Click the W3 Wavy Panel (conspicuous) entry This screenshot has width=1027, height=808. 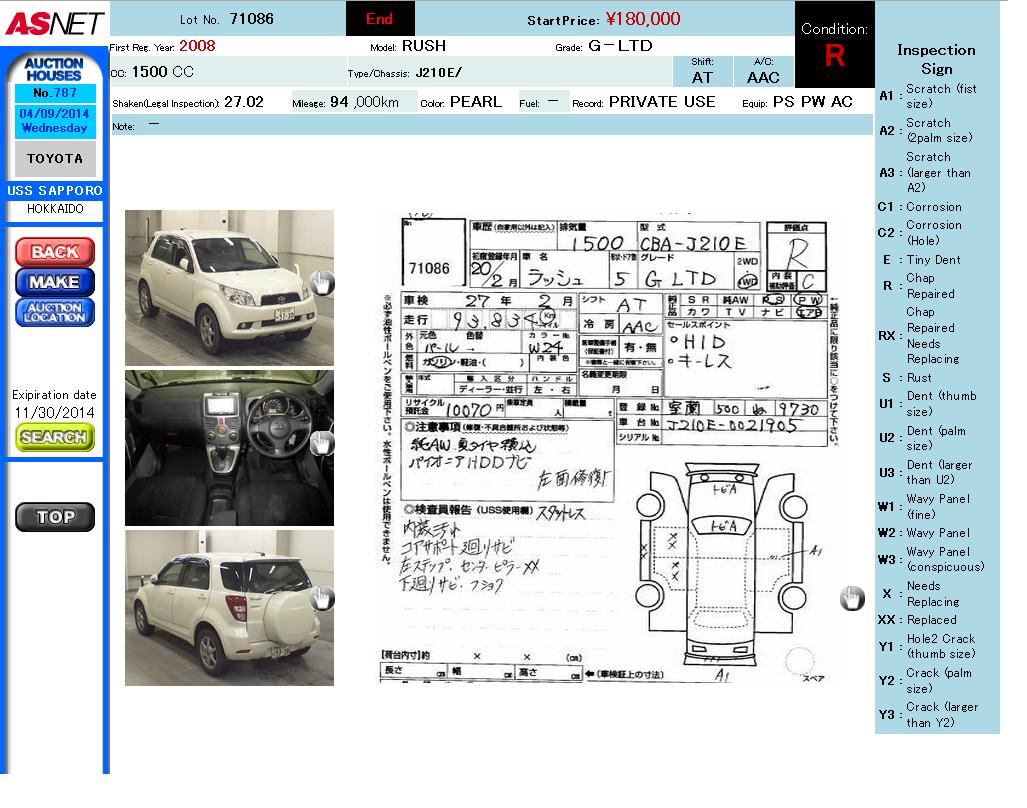pyautogui.click(x=931, y=560)
